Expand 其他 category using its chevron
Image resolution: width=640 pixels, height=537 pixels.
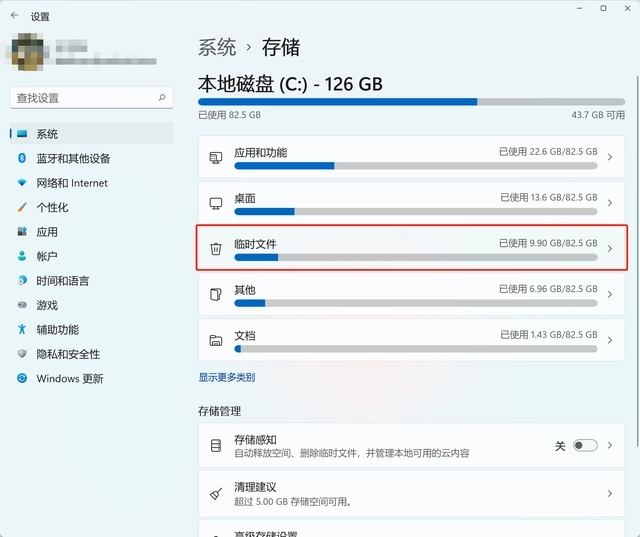click(x=610, y=294)
